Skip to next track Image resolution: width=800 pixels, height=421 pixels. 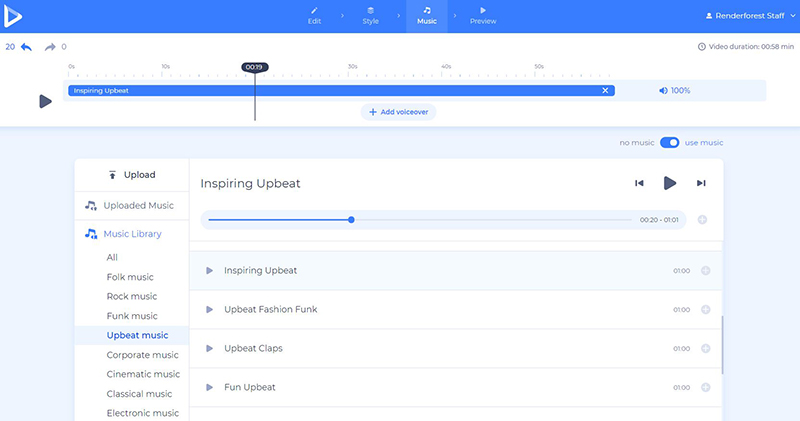[701, 183]
